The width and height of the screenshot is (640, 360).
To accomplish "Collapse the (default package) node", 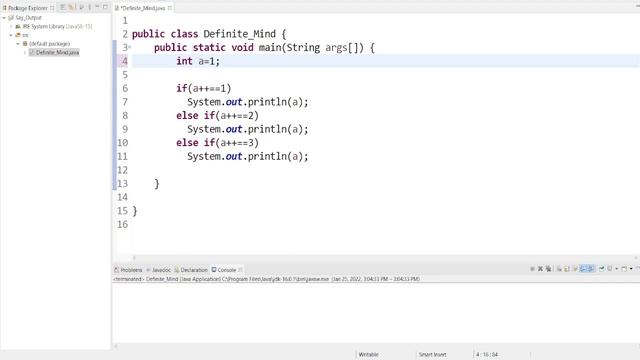I will 18,44.
